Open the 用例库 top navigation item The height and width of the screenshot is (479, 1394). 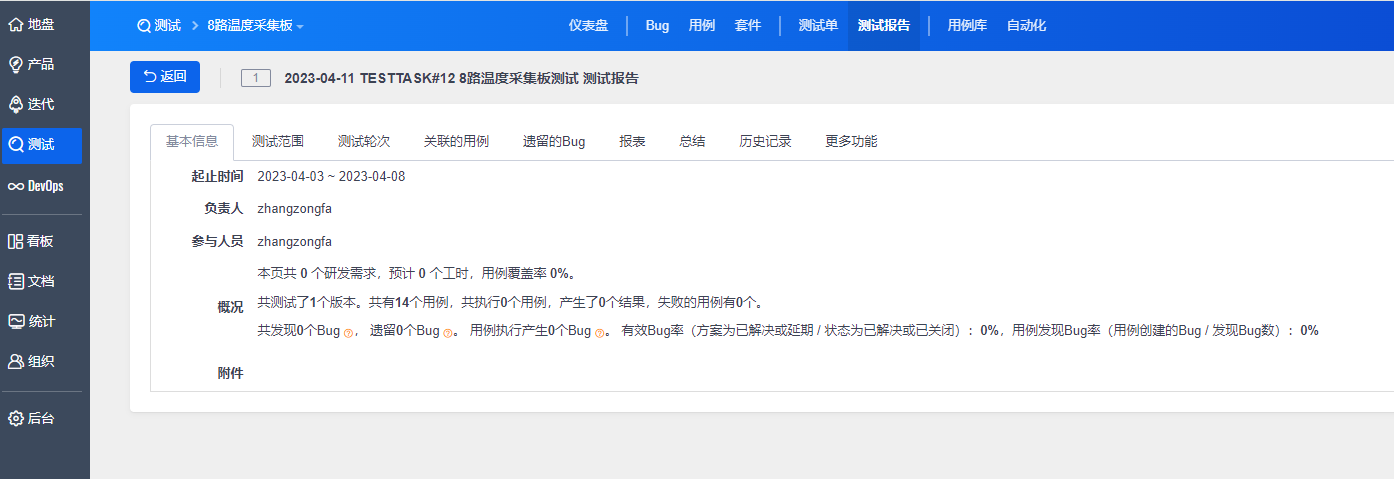tap(967, 26)
